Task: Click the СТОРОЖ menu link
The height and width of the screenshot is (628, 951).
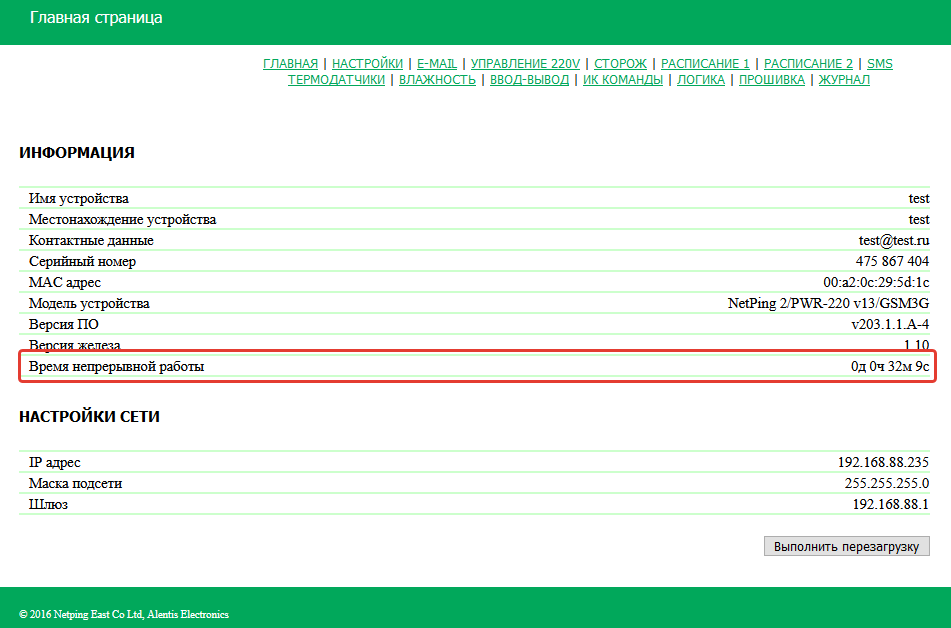Action: 620,64
